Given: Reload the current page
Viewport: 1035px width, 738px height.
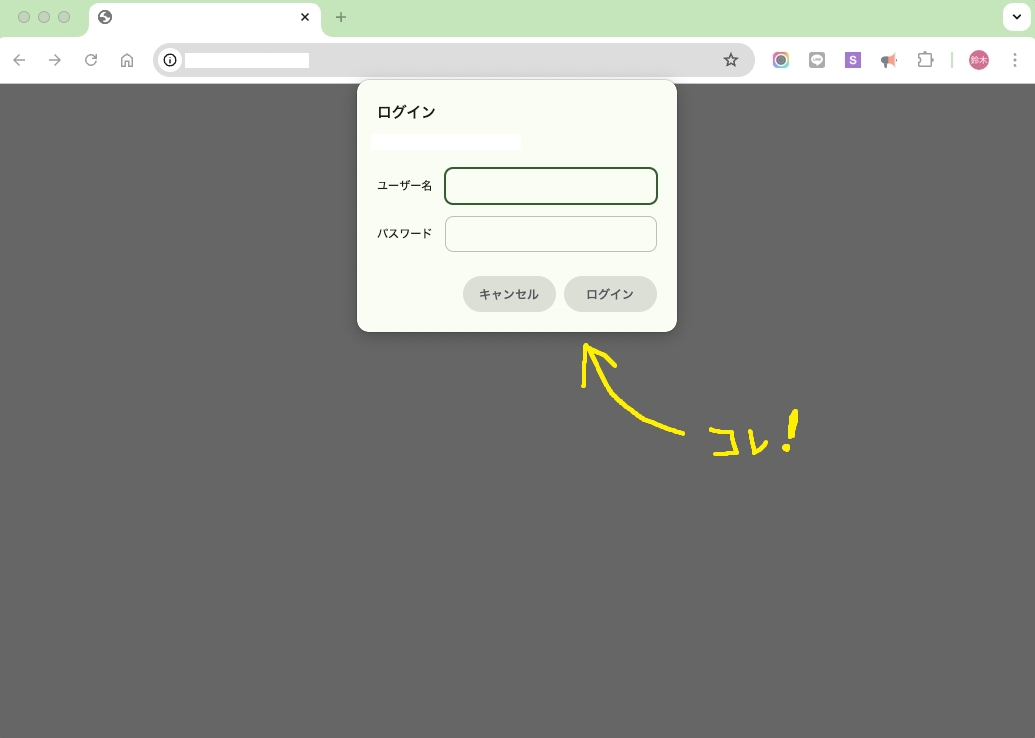Looking at the screenshot, I should [91, 60].
